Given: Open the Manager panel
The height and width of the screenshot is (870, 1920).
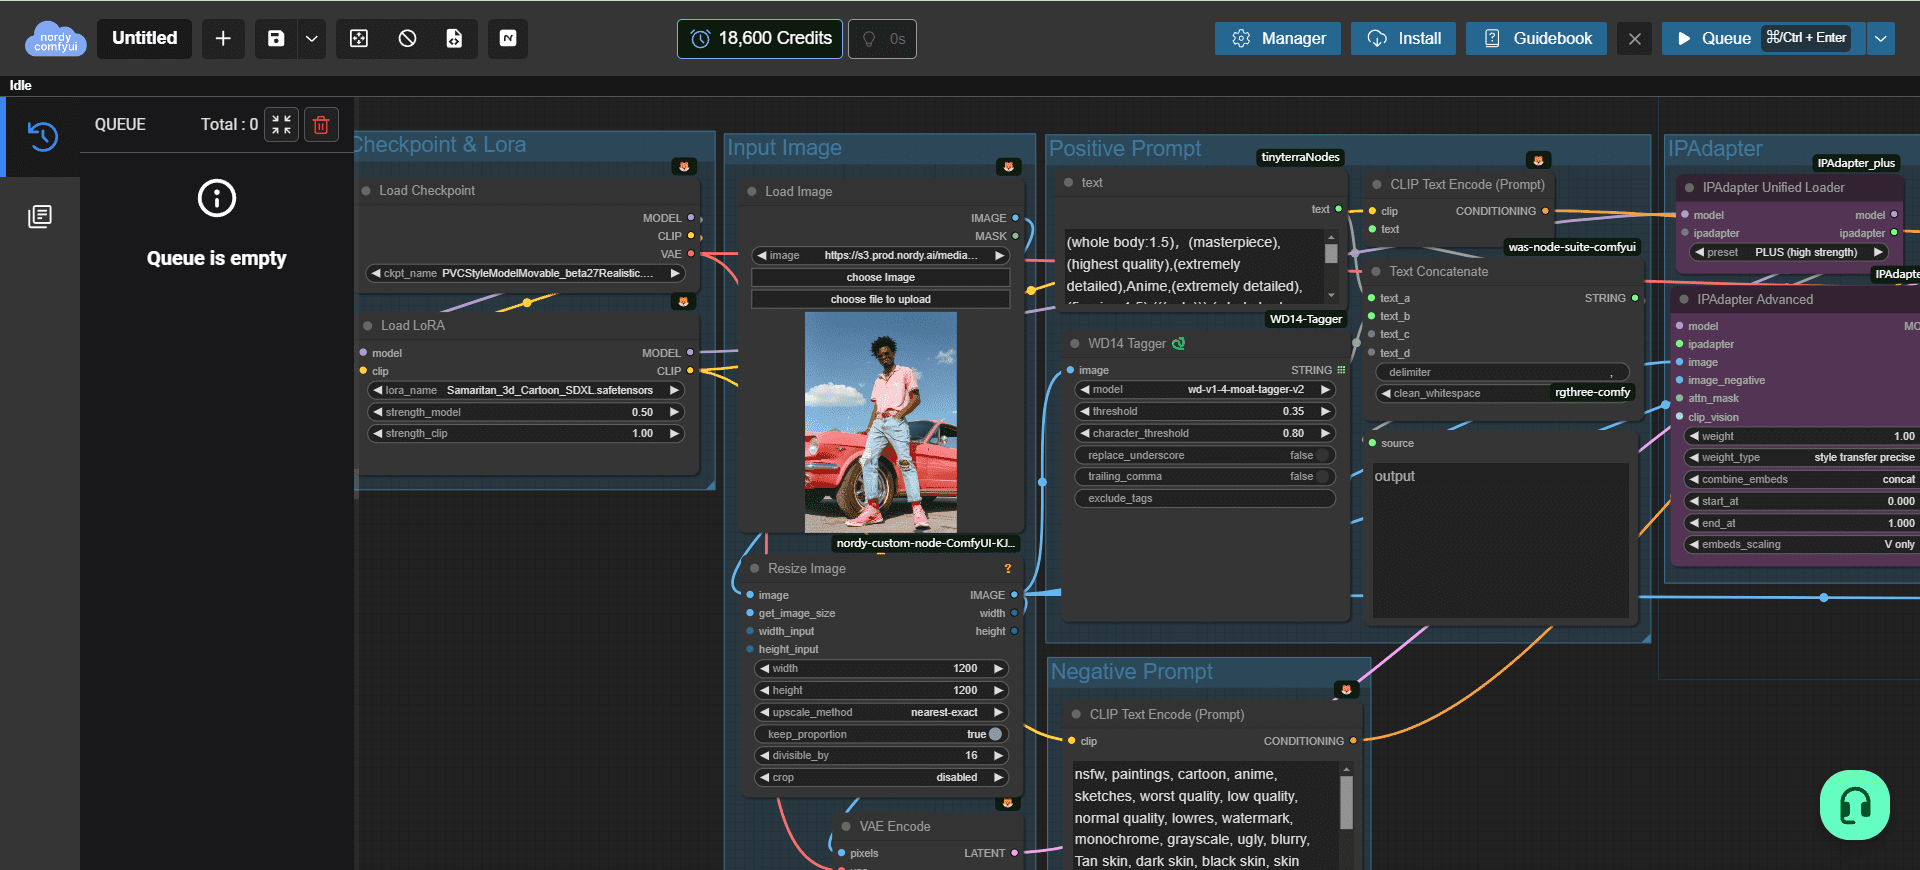Looking at the screenshot, I should coord(1278,38).
